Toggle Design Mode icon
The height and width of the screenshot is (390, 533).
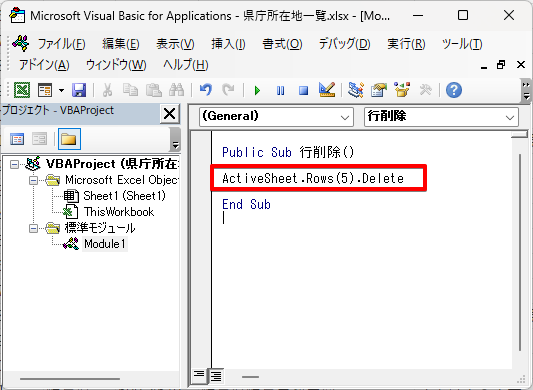coord(327,90)
